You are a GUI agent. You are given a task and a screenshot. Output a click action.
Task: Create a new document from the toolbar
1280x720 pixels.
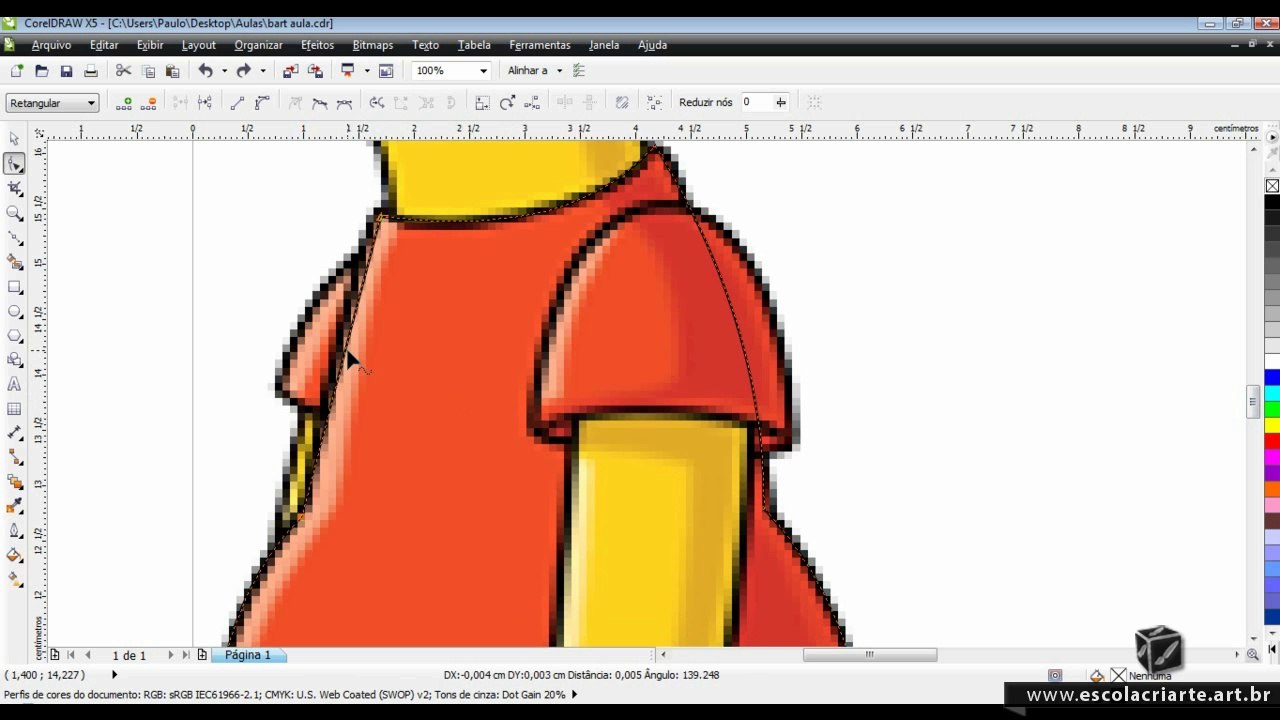(x=17, y=71)
